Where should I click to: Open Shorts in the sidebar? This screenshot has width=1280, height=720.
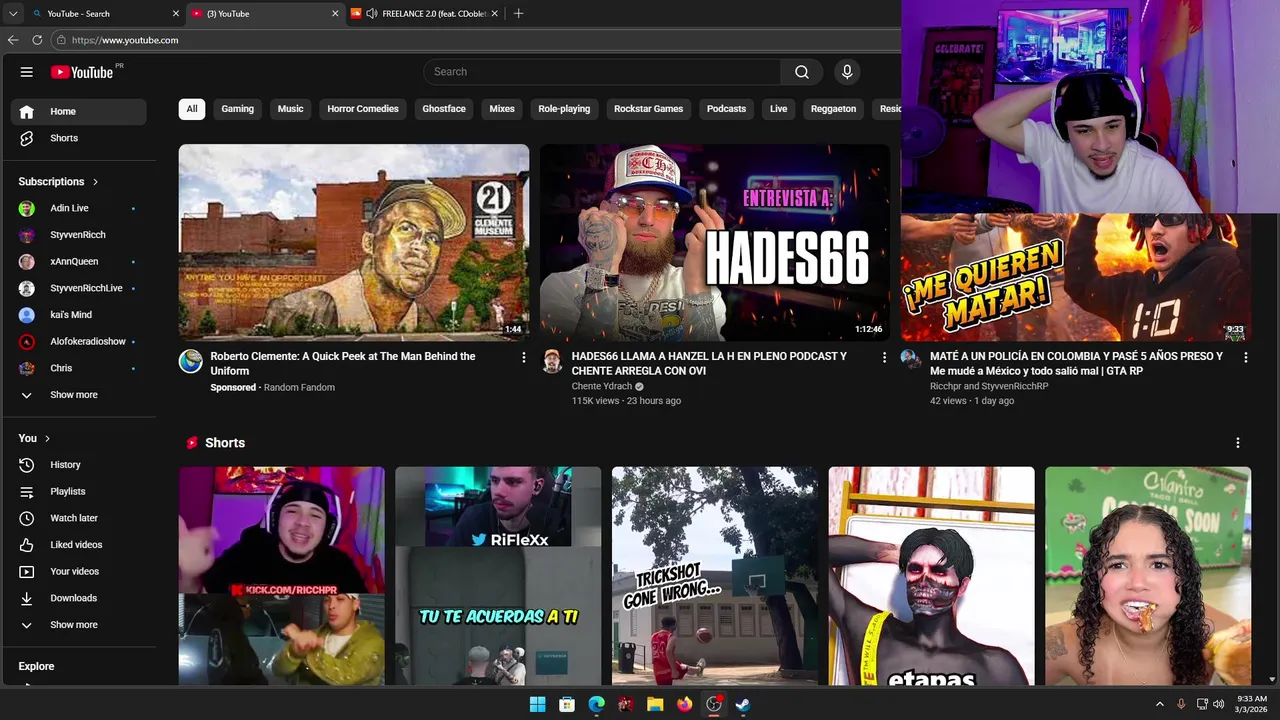coord(79,138)
